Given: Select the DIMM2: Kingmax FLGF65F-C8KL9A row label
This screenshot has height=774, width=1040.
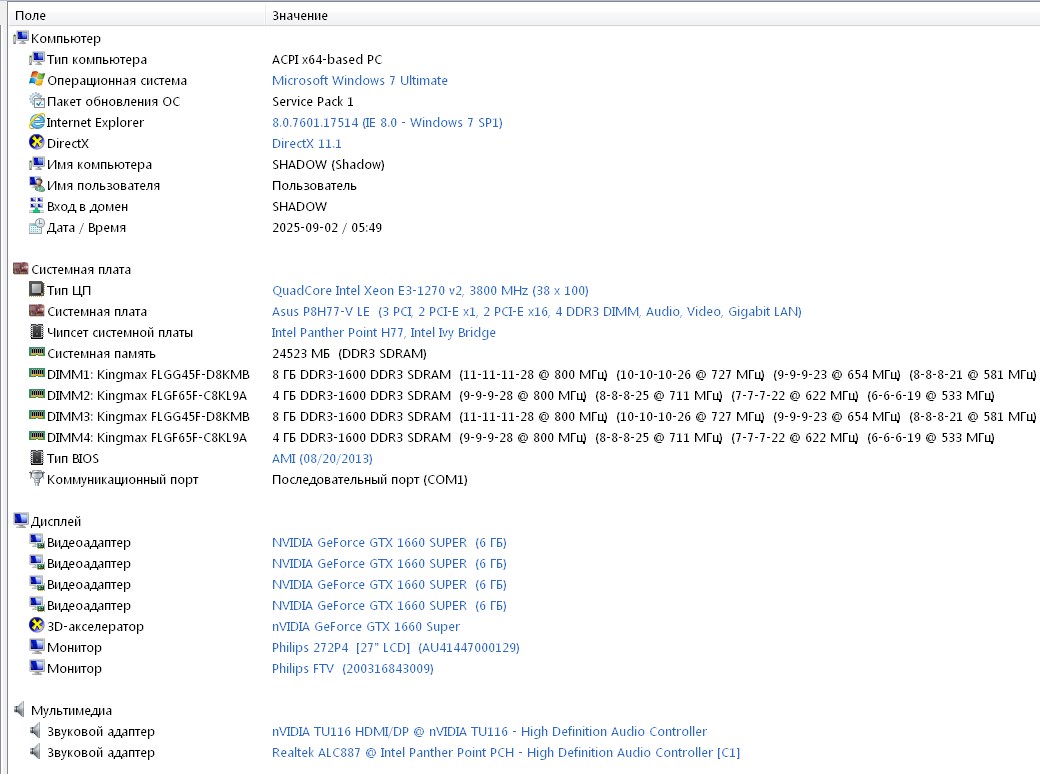Looking at the screenshot, I should pyautogui.click(x=147, y=395).
